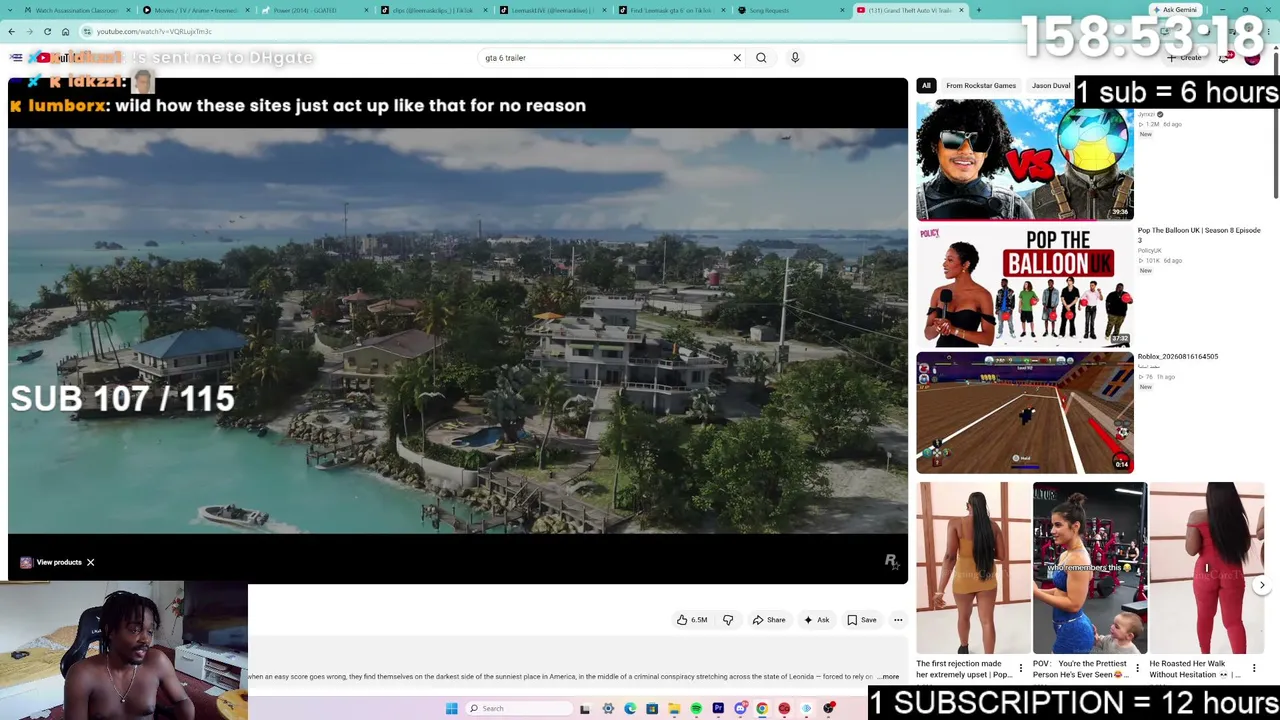Viewport: 1280px width, 720px height.
Task: Open the Find 'Leemask gta 6' TikTok tab
Action: coord(671,10)
